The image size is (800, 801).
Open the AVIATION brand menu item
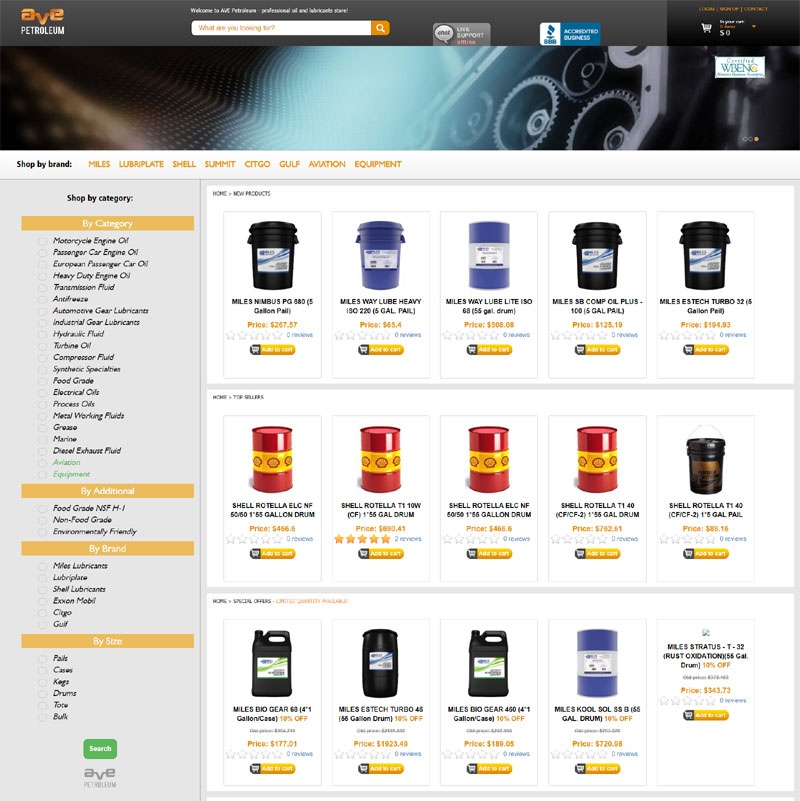click(x=326, y=164)
